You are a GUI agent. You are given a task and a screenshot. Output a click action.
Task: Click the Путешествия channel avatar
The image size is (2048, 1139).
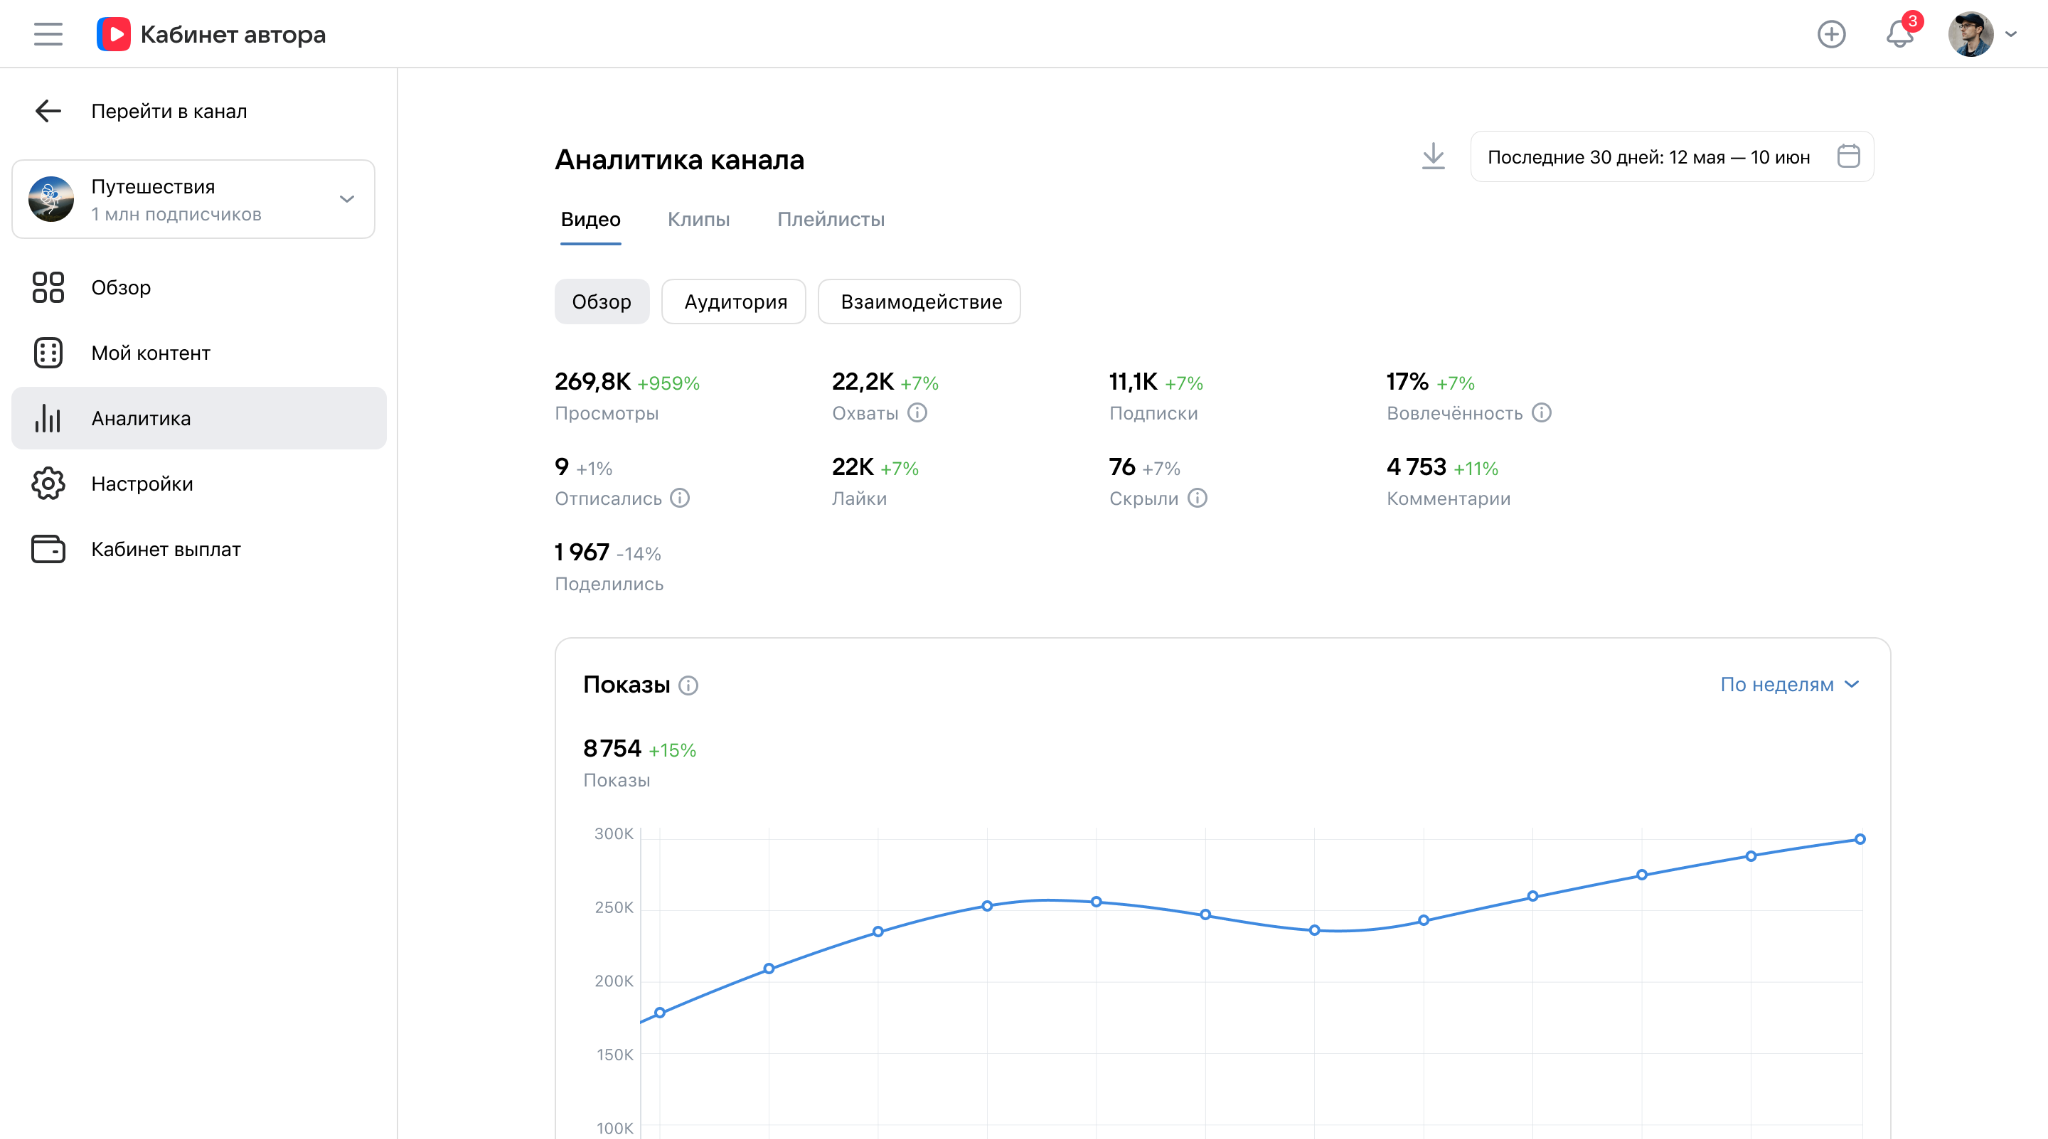pos(51,199)
